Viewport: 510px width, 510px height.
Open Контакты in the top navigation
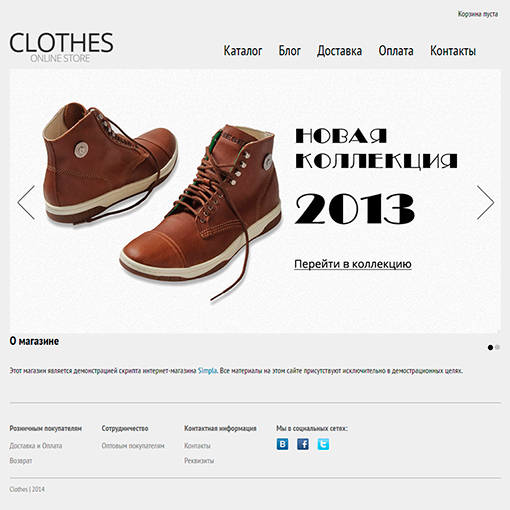pyautogui.click(x=453, y=51)
